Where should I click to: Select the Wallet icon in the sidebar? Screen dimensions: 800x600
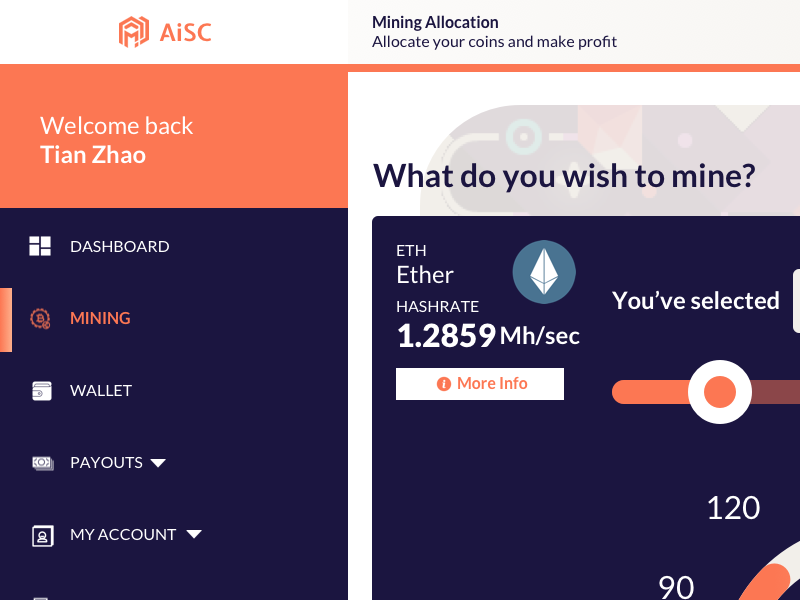point(40,390)
